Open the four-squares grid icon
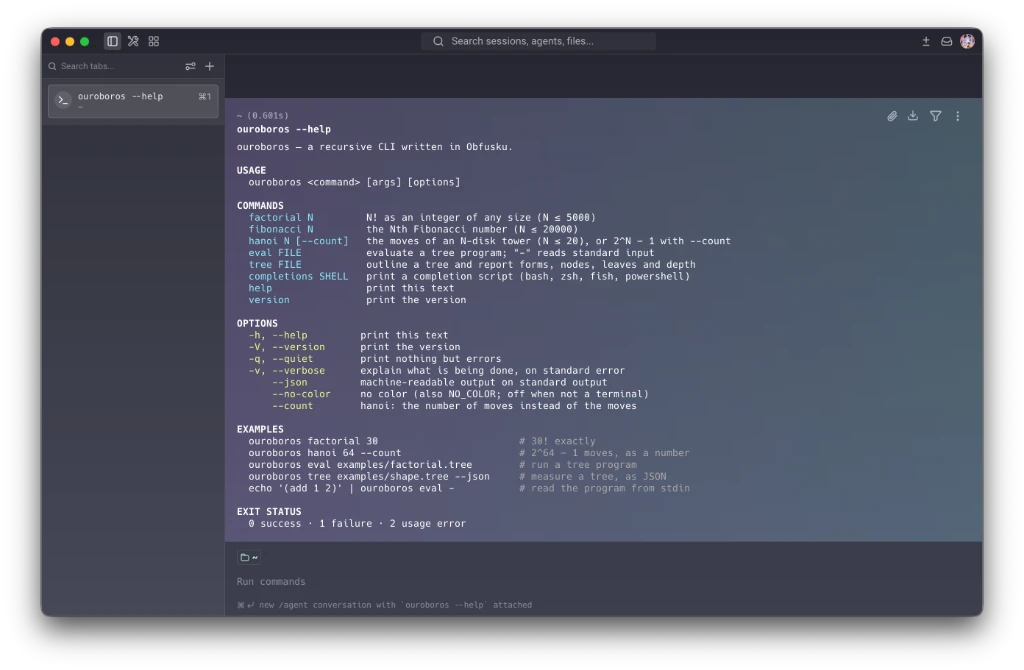The width and height of the screenshot is (1024, 670). (x=154, y=41)
